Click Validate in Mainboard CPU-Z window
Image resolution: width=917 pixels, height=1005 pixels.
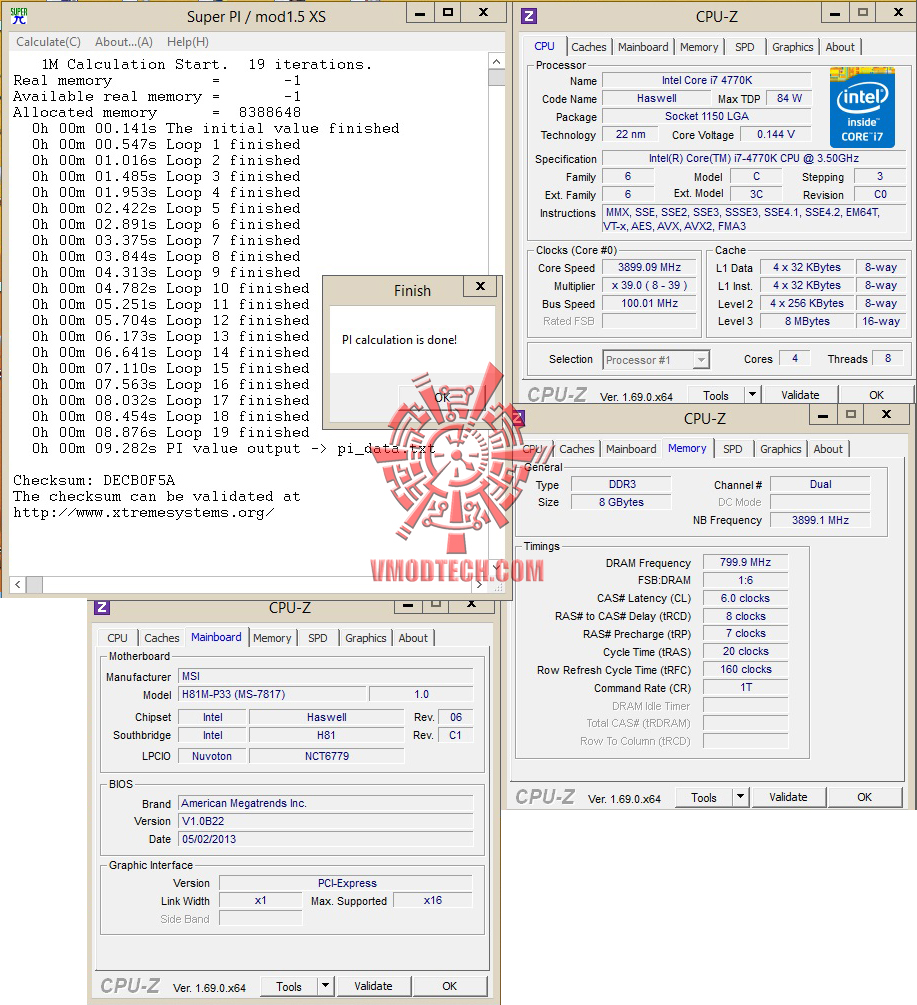373,986
